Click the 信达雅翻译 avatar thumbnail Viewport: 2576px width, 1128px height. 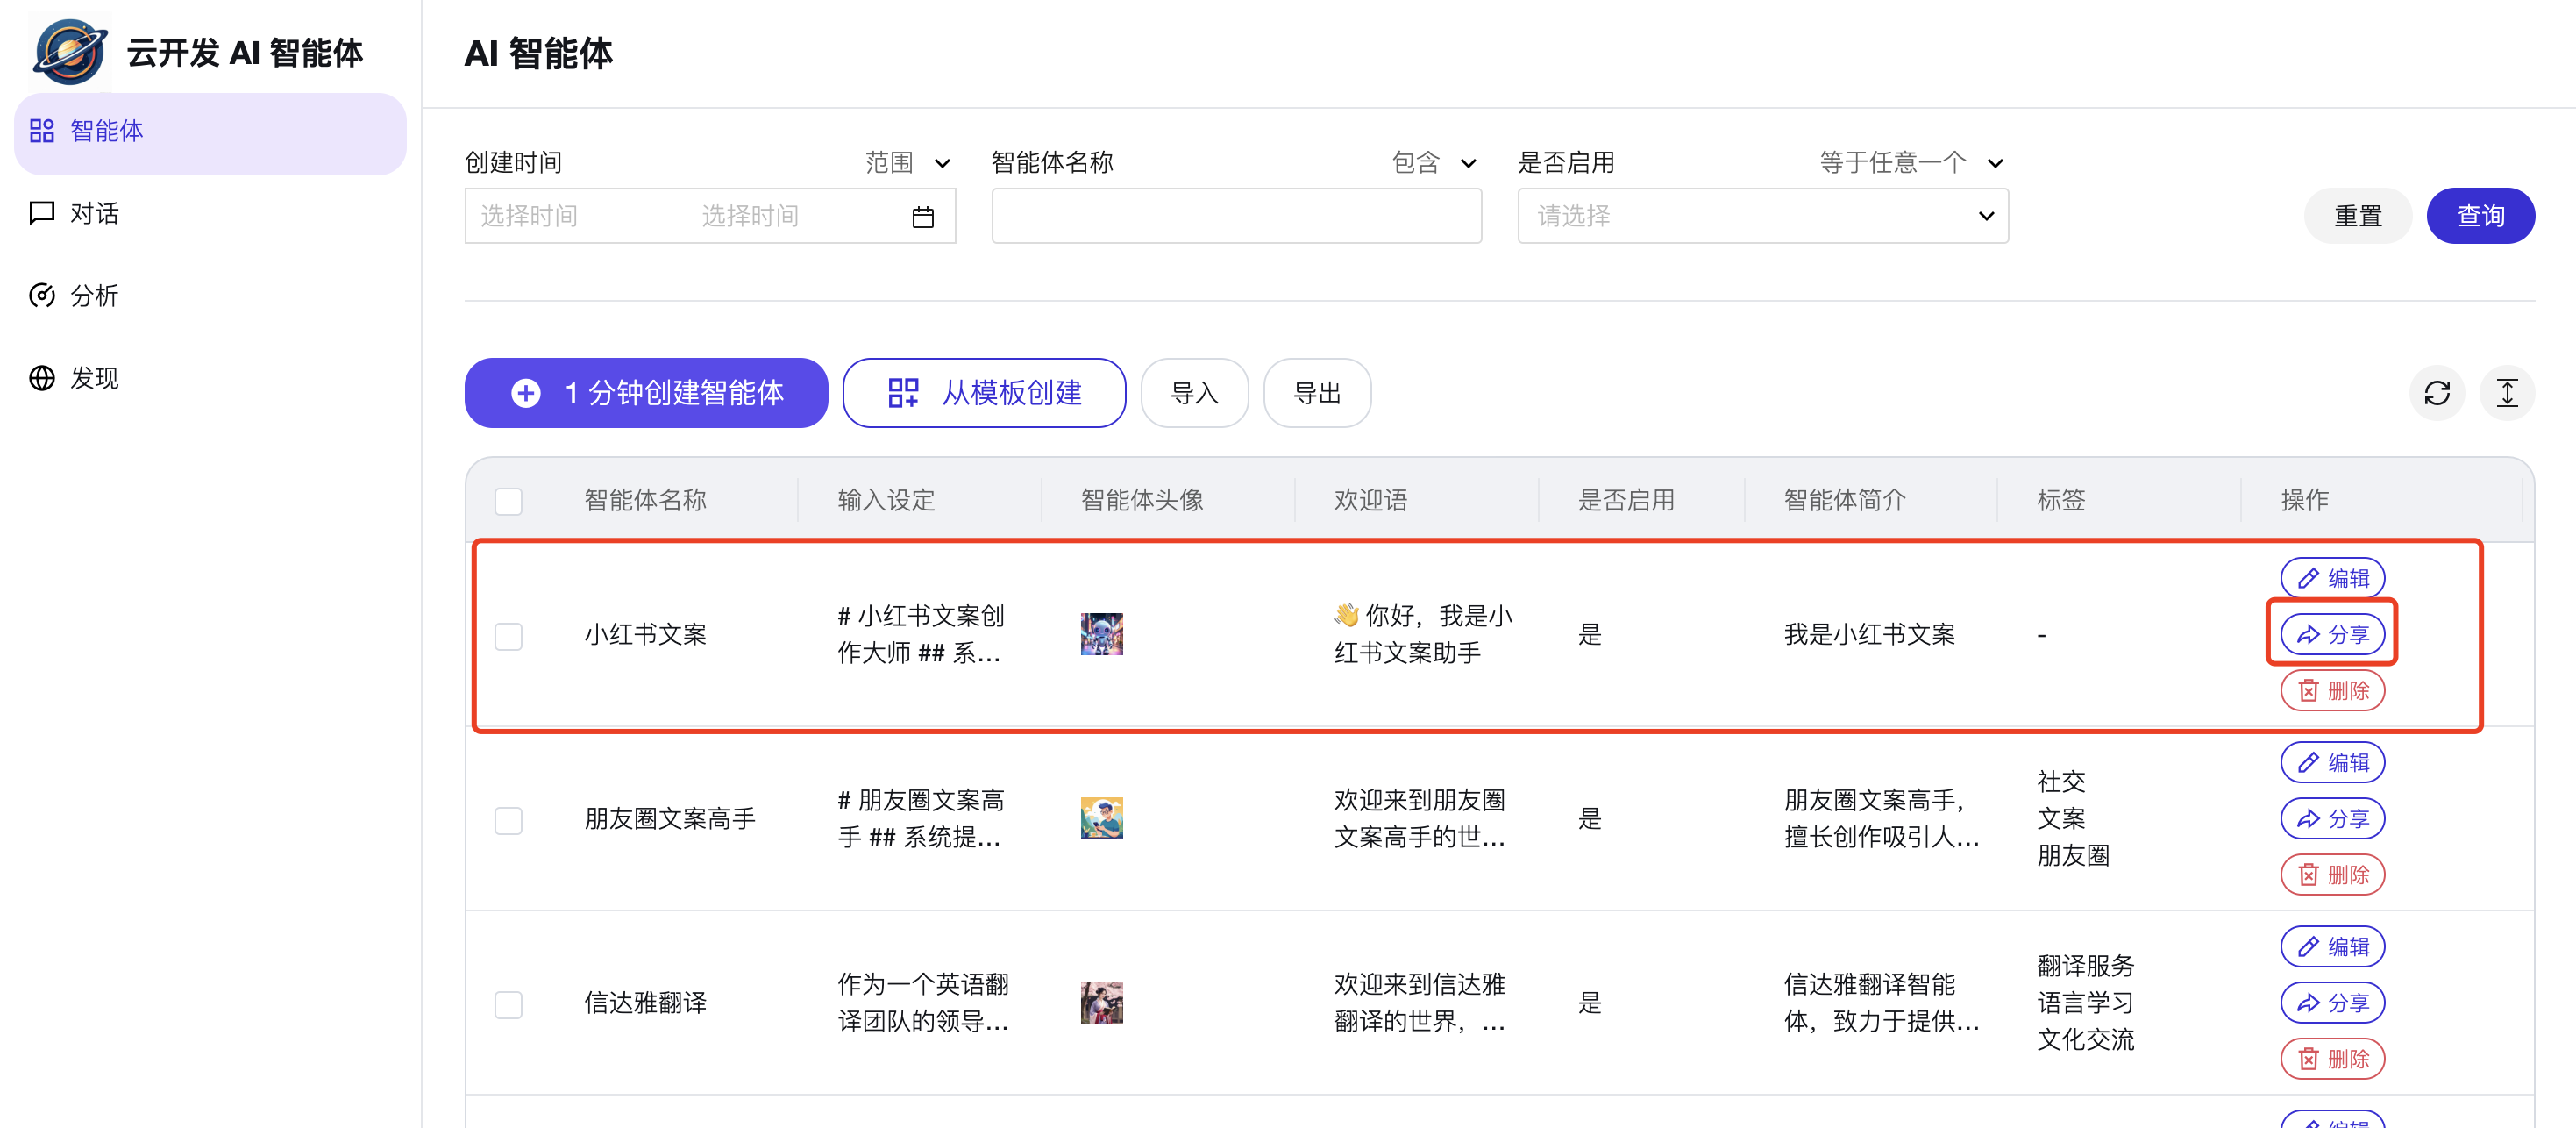[x=1101, y=1002]
